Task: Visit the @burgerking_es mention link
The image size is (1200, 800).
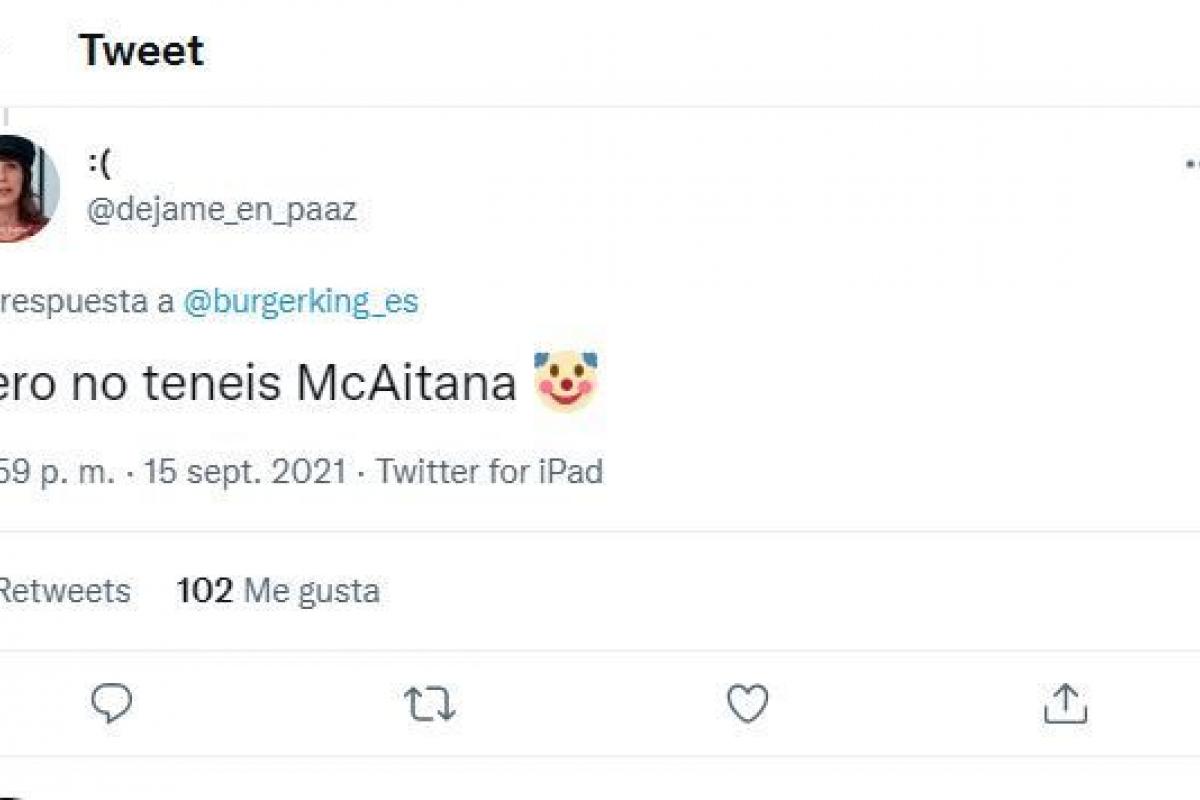Action: pos(300,301)
